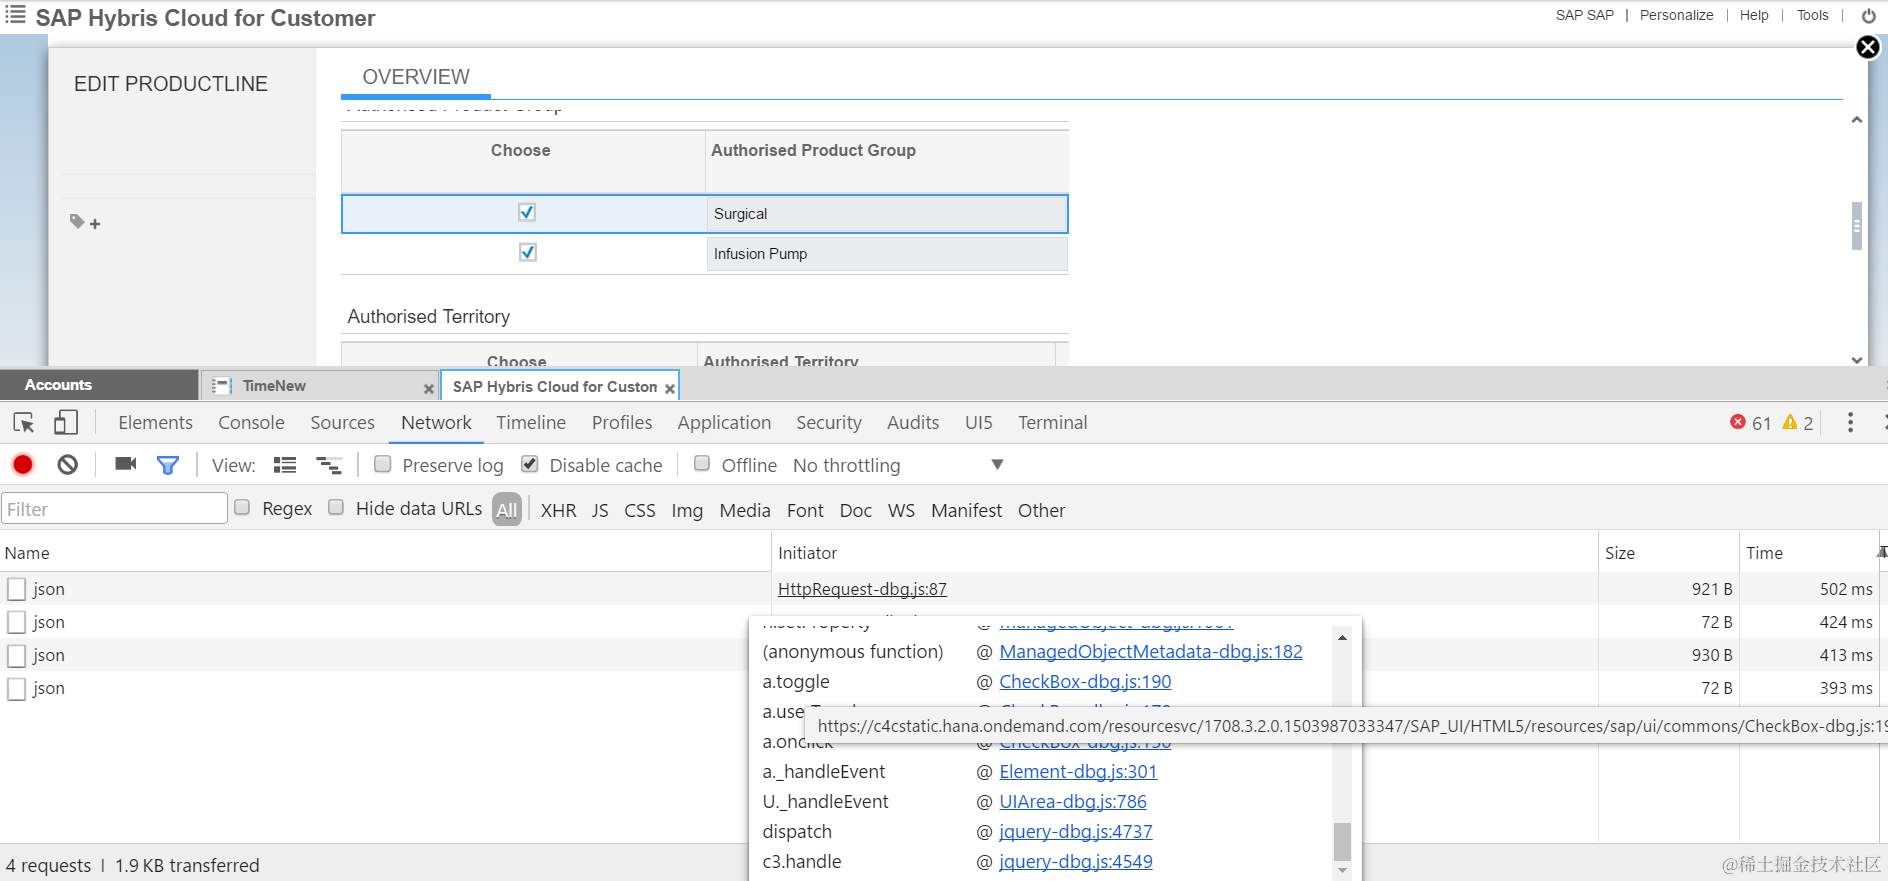Show All request types
The height and width of the screenshot is (881, 1888).
pos(507,510)
